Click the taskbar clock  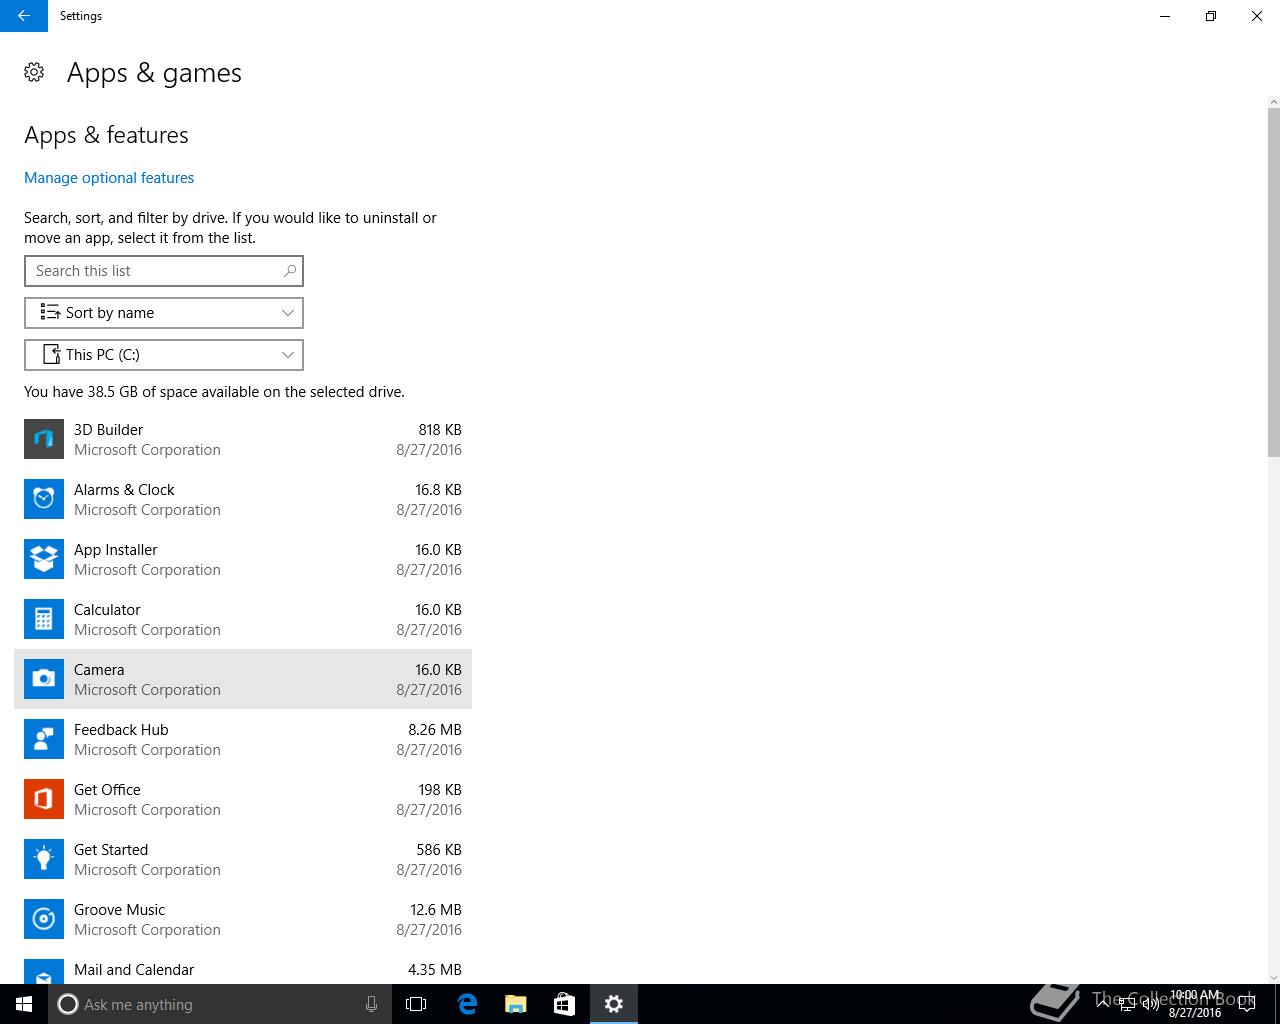[1195, 1004]
